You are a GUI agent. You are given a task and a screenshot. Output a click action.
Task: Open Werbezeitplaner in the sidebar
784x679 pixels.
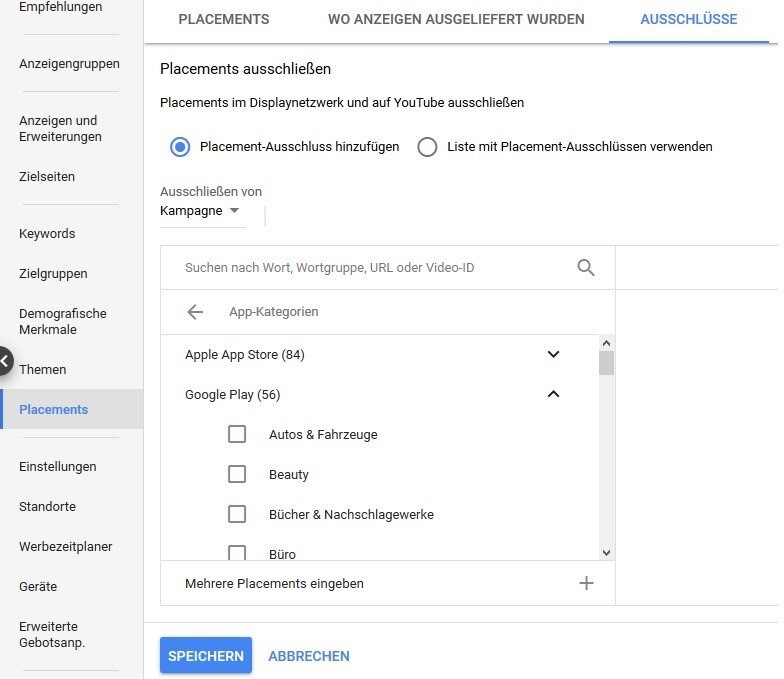[66, 547]
